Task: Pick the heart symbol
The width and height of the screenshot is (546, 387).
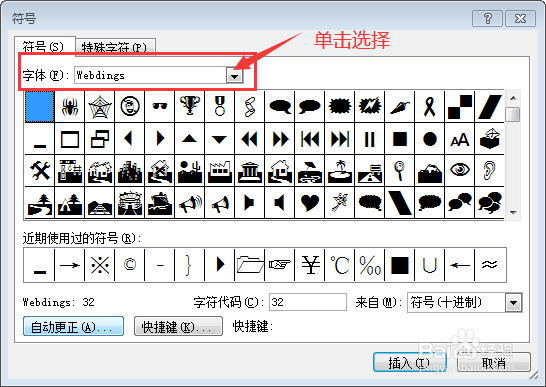Action: point(310,202)
